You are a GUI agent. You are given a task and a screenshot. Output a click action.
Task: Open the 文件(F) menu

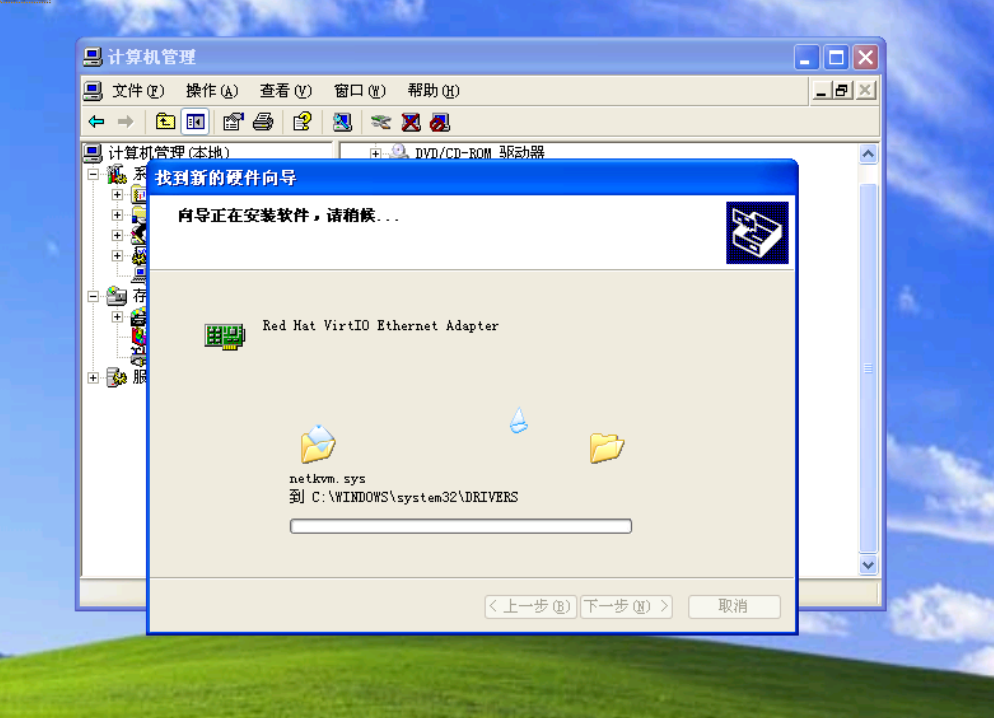[x=138, y=91]
